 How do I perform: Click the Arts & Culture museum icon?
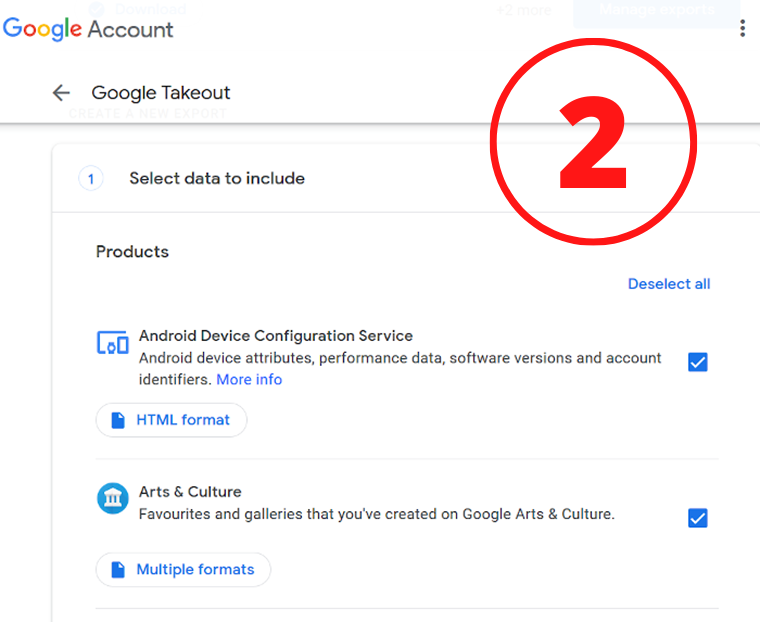coord(112,498)
